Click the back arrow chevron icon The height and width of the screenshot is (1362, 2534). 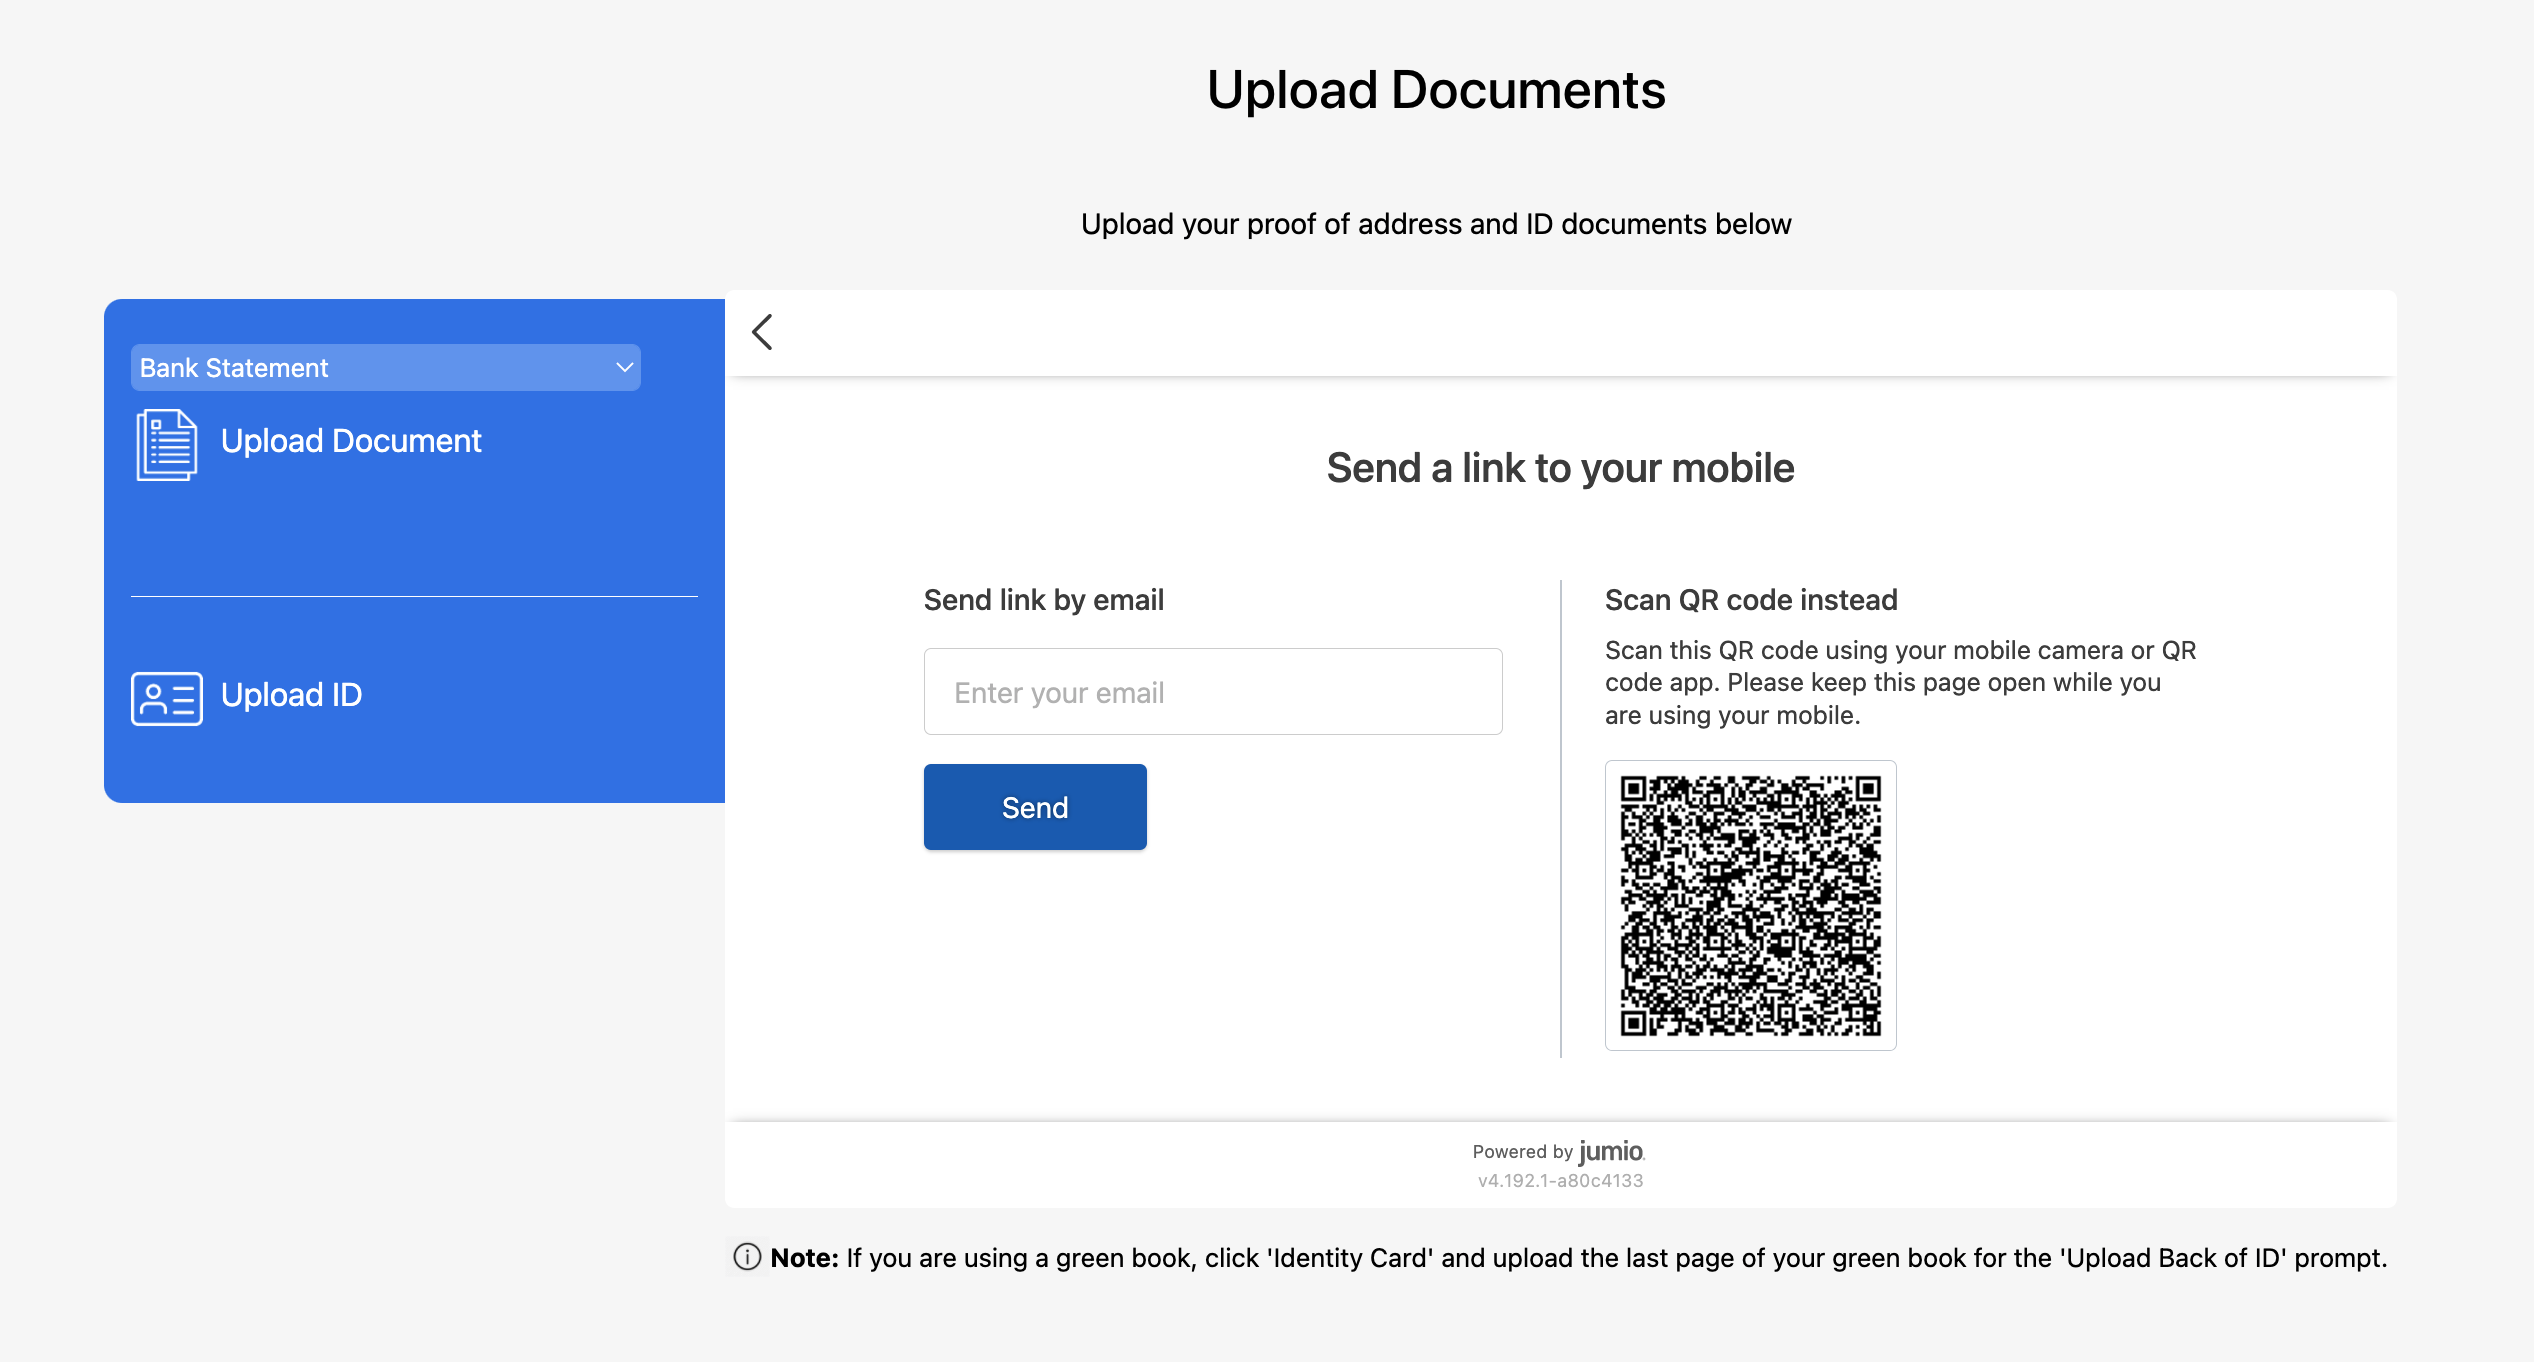(762, 332)
